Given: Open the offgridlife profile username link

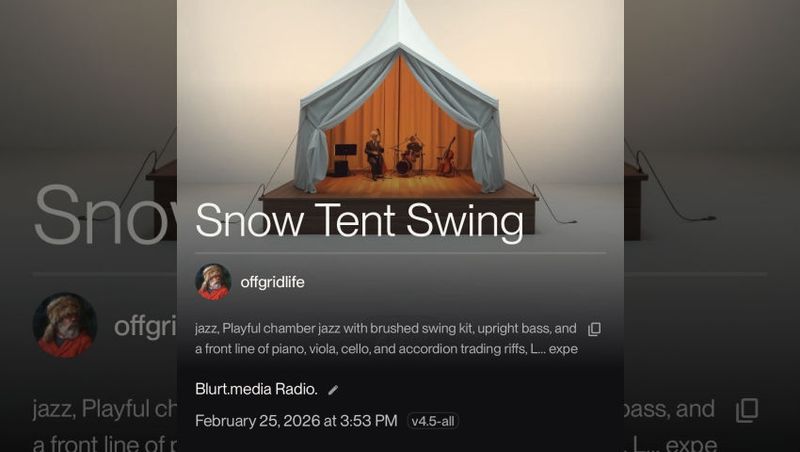Looking at the screenshot, I should point(272,282).
